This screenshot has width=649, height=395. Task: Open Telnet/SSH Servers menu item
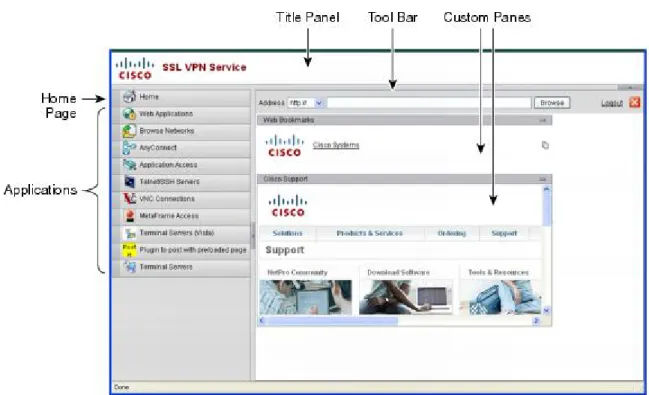(181, 182)
